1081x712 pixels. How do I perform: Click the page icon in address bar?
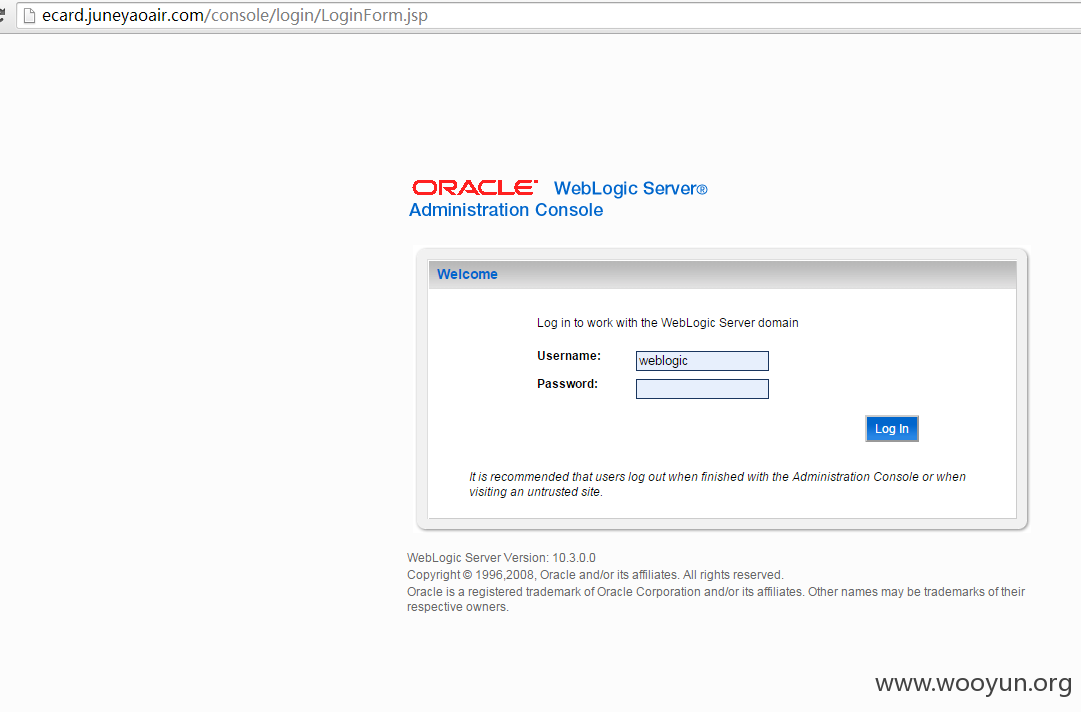click(x=29, y=15)
